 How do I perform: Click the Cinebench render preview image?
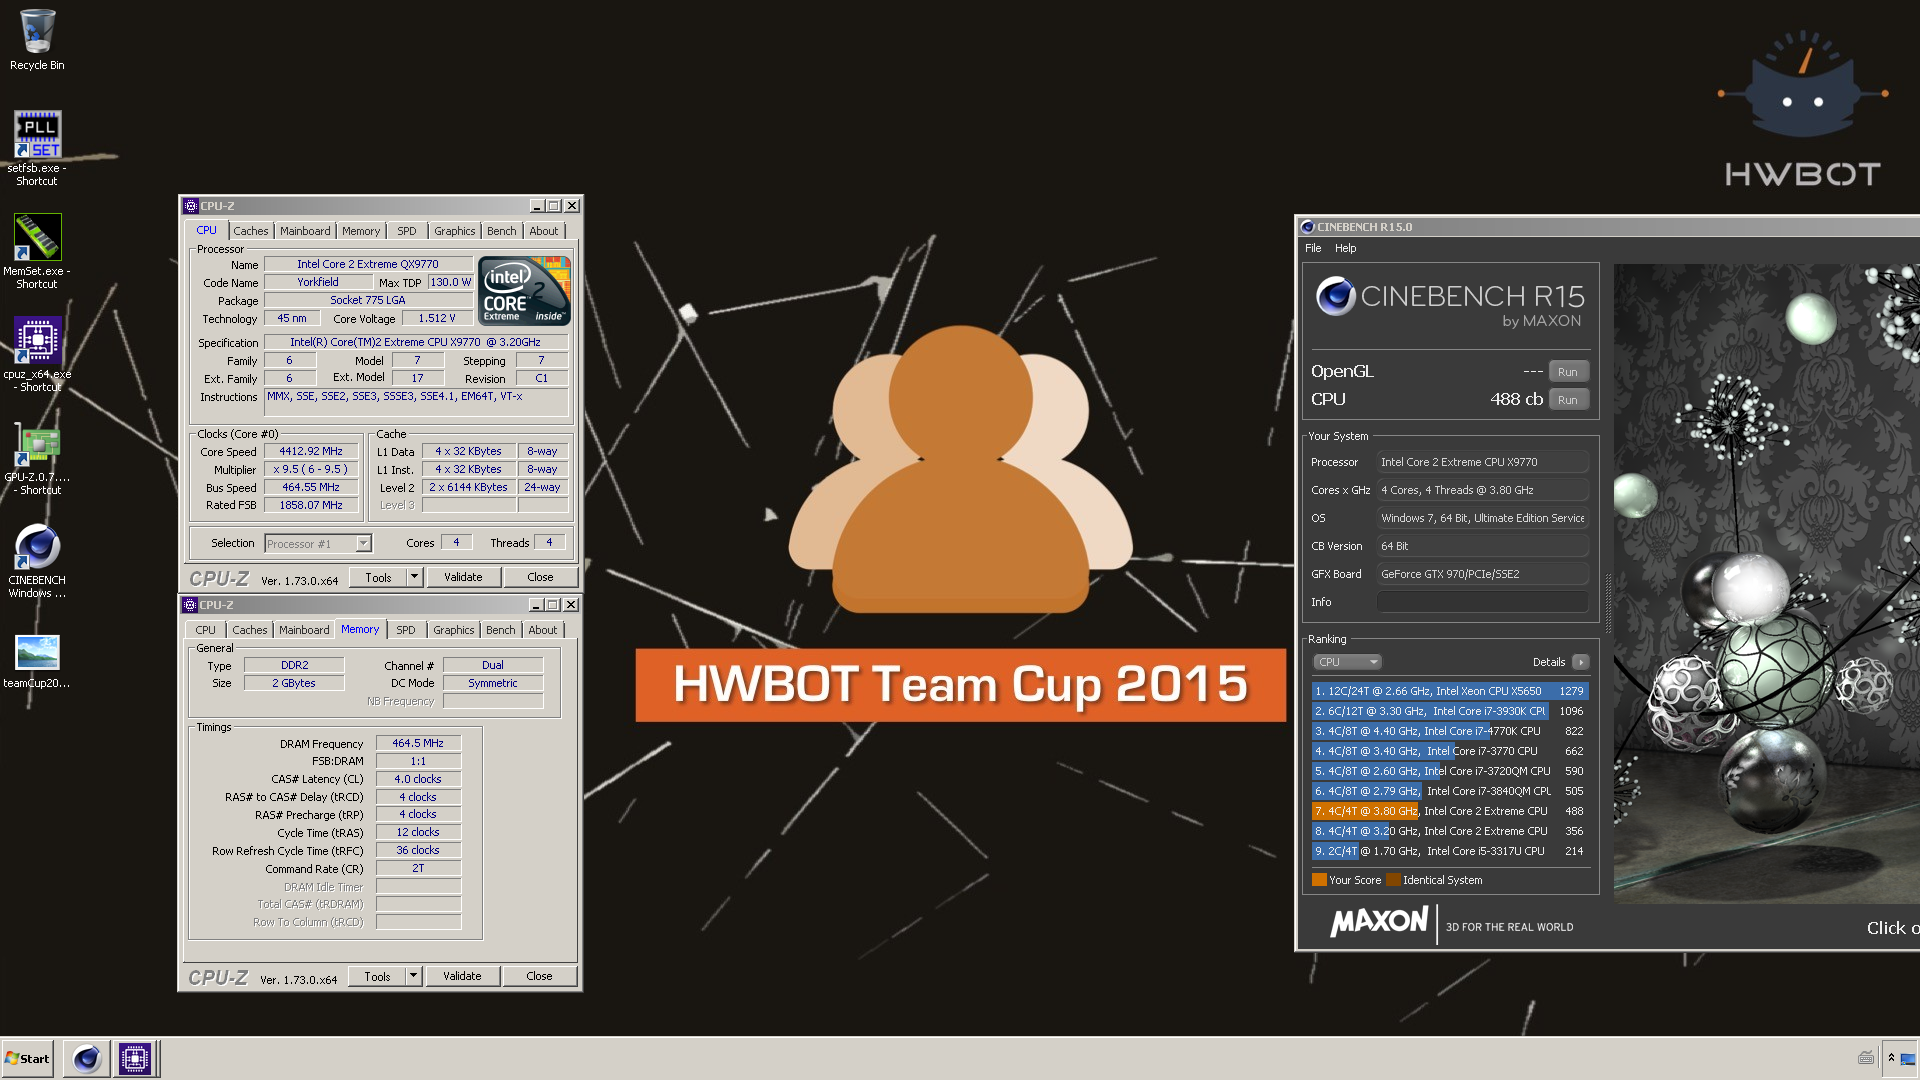tap(1766, 583)
